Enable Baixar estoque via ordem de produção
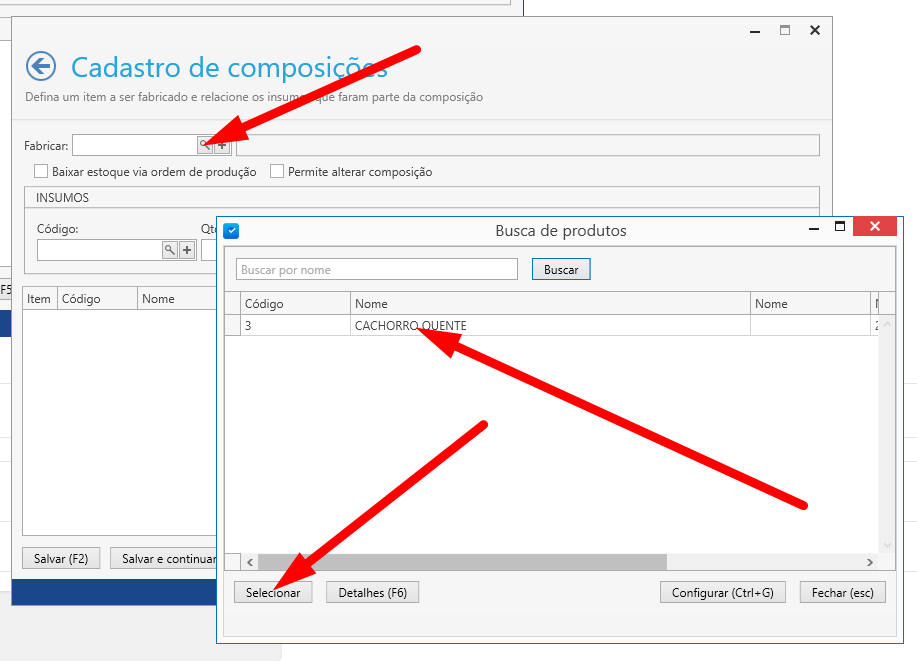This screenshot has height=661, width=917. click(x=41, y=172)
